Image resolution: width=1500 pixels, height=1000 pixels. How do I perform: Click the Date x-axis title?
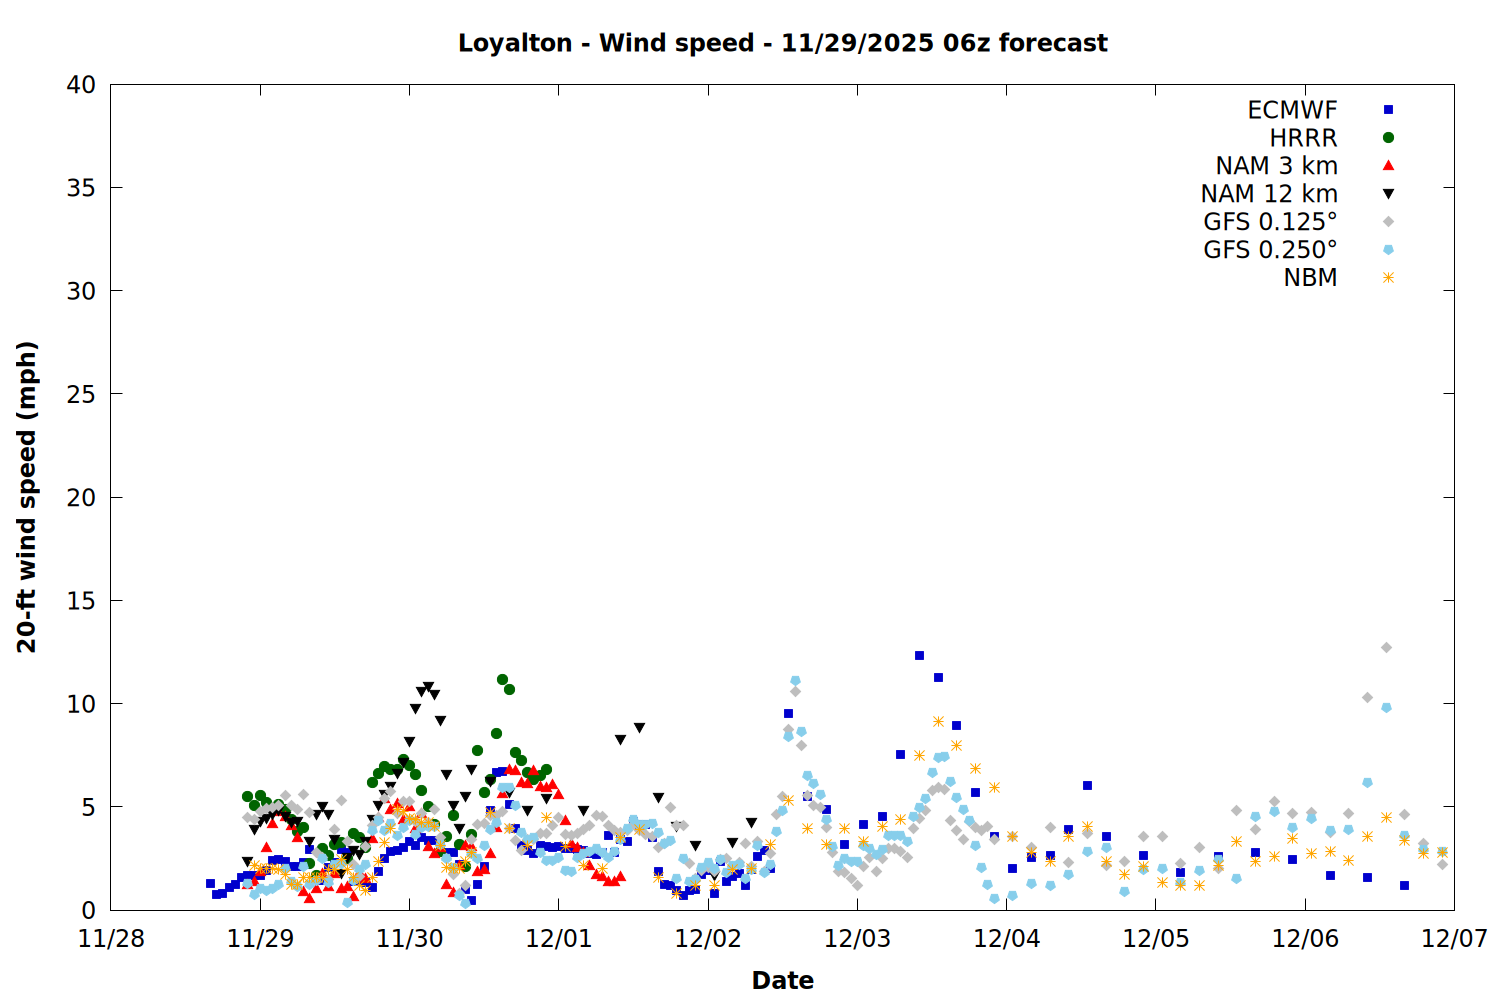782,980
